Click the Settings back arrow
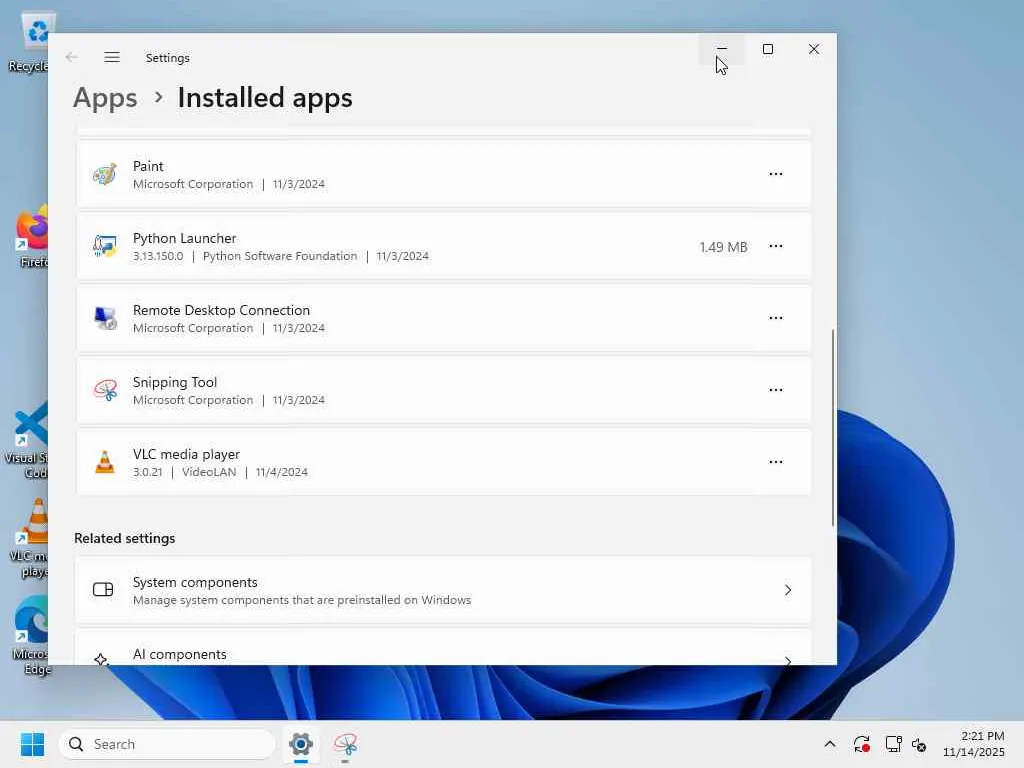This screenshot has width=1024, height=768. click(x=72, y=57)
